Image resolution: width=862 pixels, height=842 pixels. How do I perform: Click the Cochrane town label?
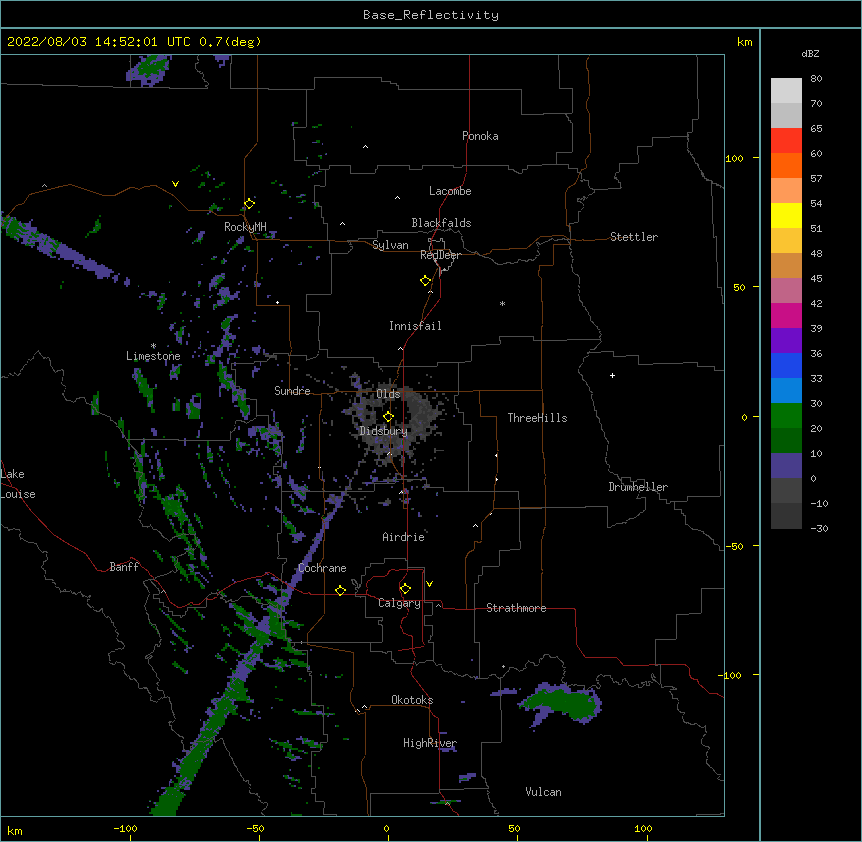pos(322,568)
